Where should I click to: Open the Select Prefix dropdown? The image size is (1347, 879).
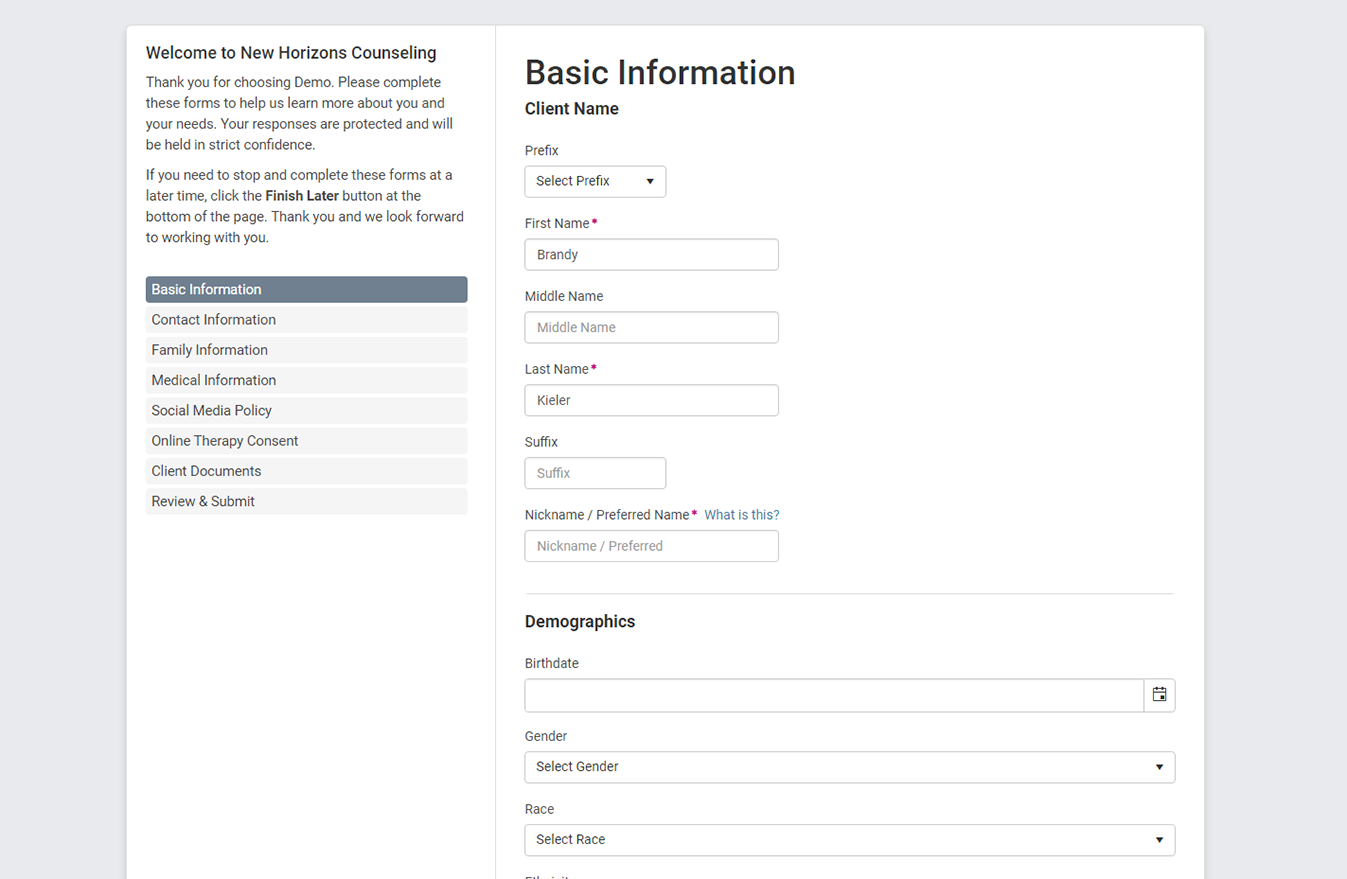[x=595, y=181]
